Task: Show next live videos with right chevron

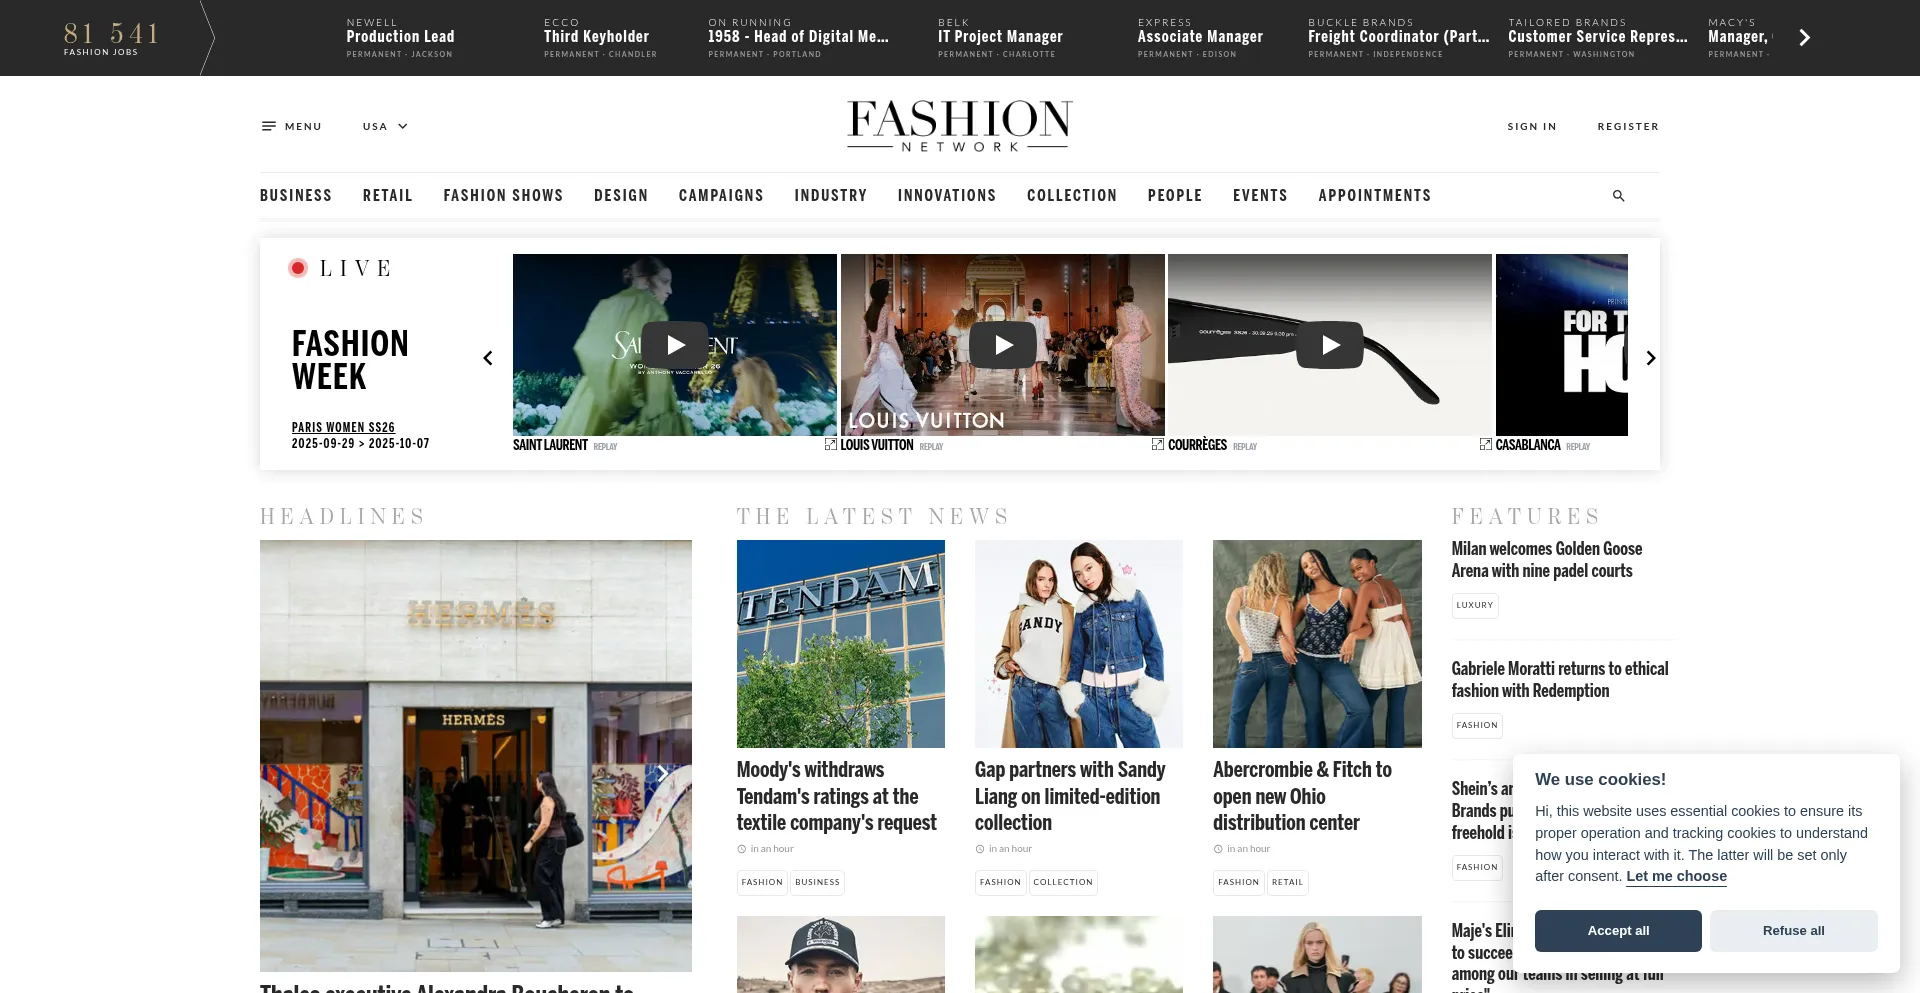Action: [1651, 358]
